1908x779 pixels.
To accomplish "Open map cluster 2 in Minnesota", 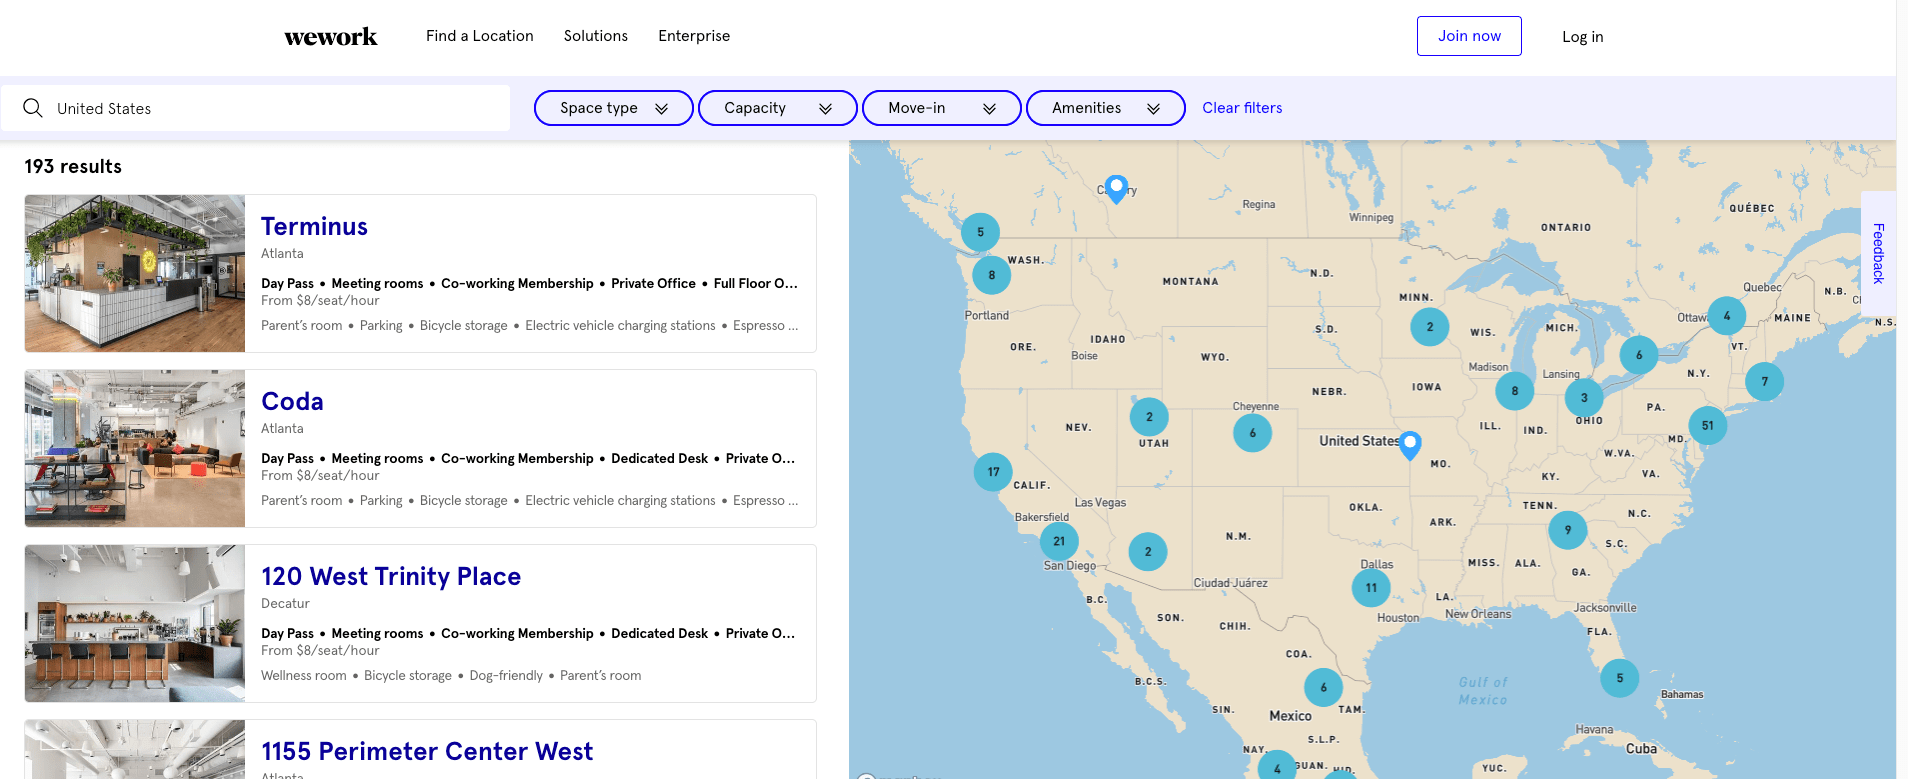I will pyautogui.click(x=1430, y=327).
